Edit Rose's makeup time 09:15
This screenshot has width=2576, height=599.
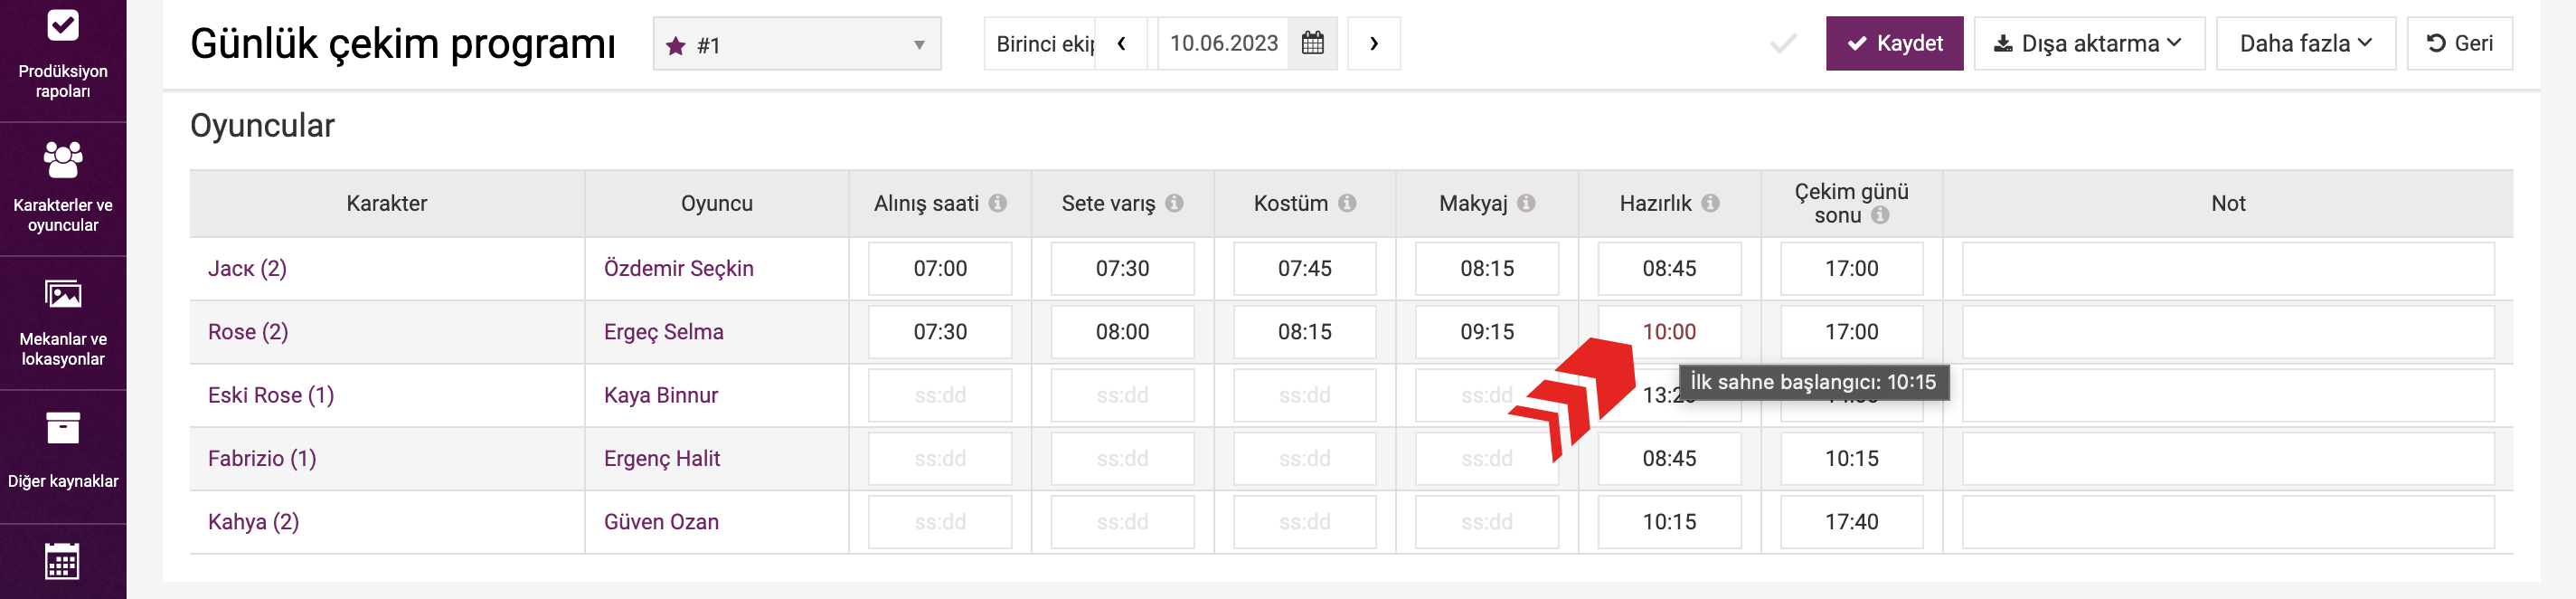[x=1487, y=332]
